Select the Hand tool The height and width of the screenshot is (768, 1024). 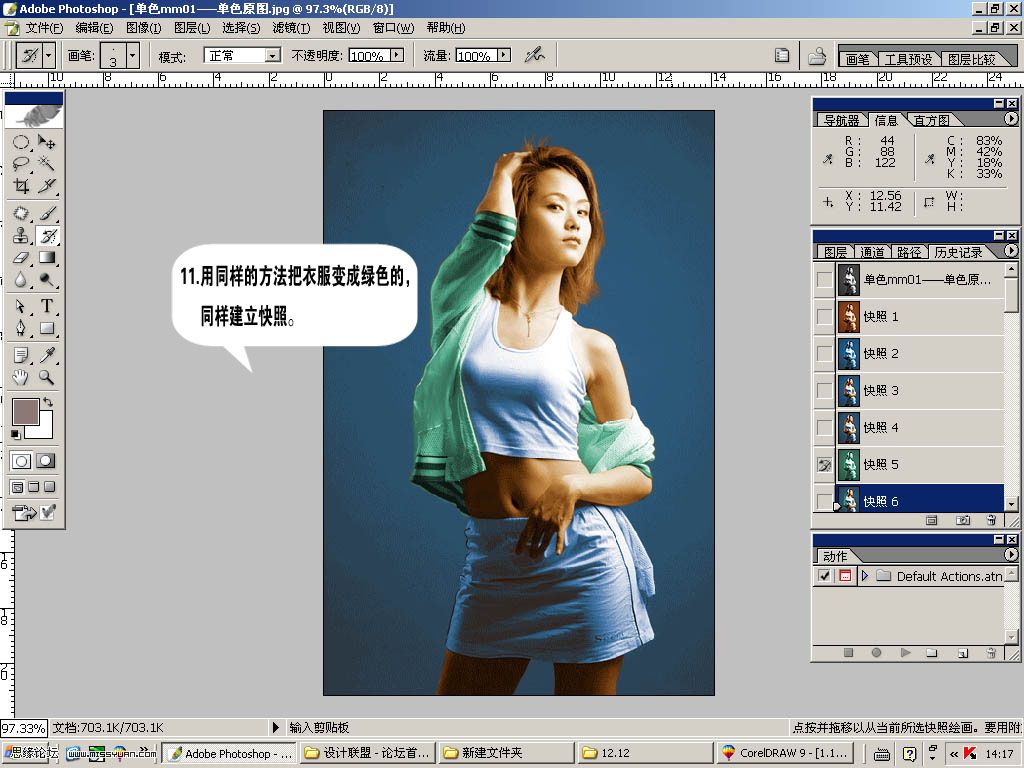(x=21, y=377)
